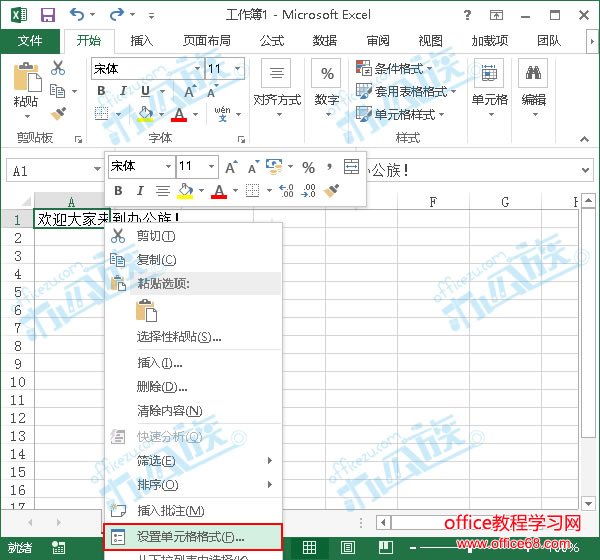This screenshot has height=560, width=600.
Task: Choose 设置单元格格式(F)... from context menu
Action: tap(193, 537)
